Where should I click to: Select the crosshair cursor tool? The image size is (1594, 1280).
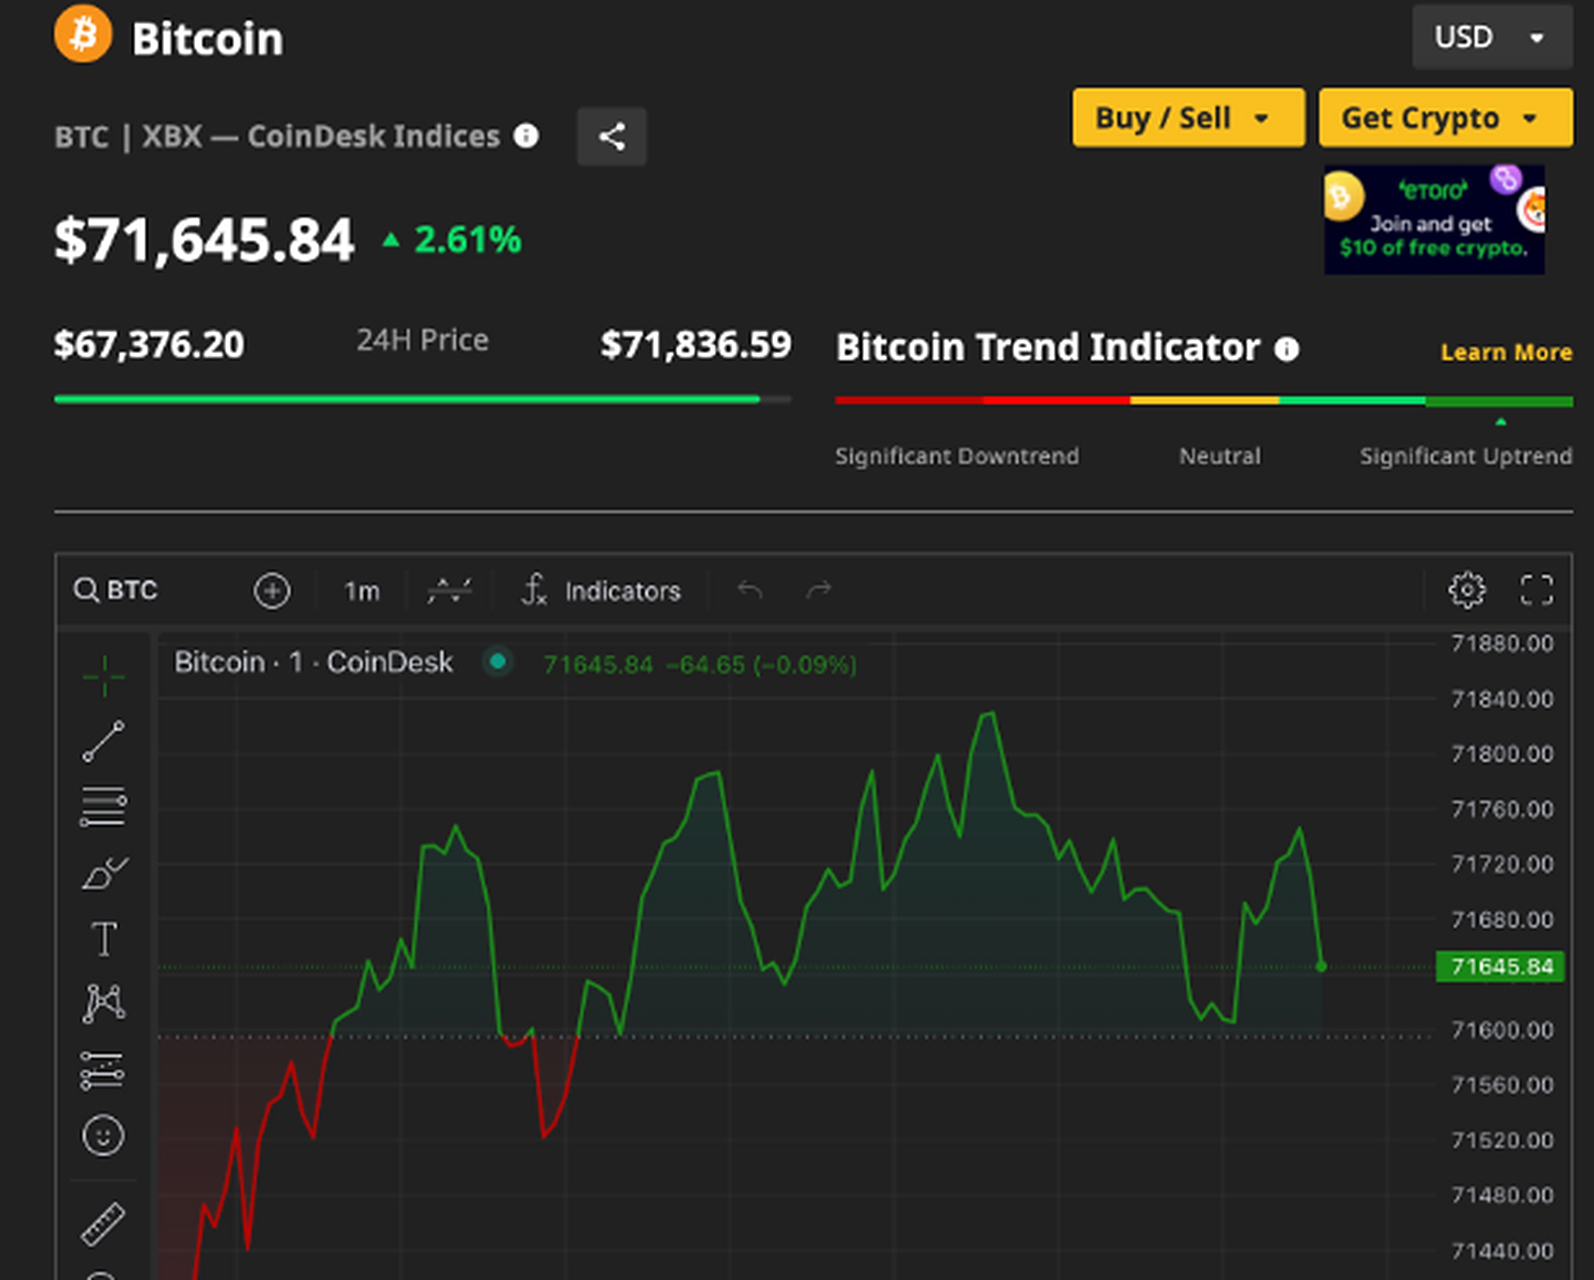(x=103, y=676)
